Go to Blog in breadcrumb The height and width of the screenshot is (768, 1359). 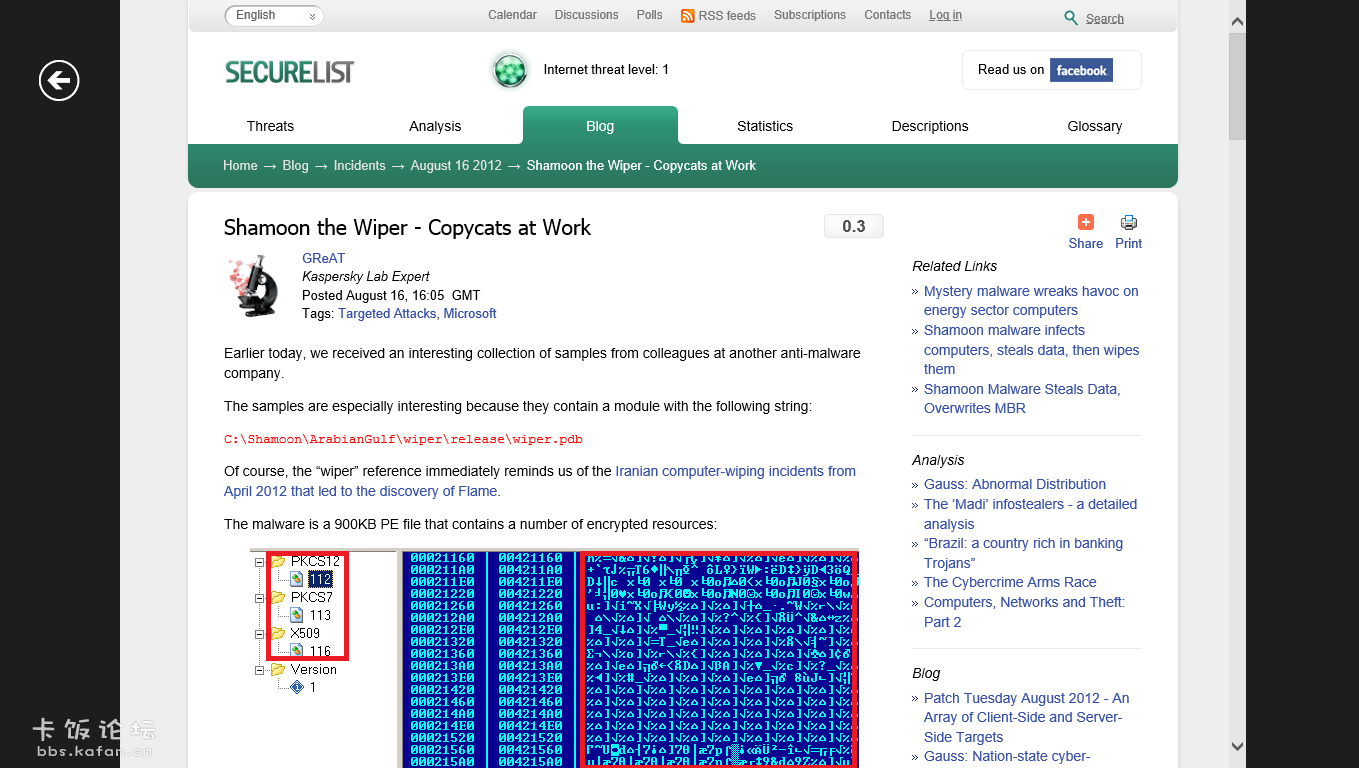click(x=295, y=166)
